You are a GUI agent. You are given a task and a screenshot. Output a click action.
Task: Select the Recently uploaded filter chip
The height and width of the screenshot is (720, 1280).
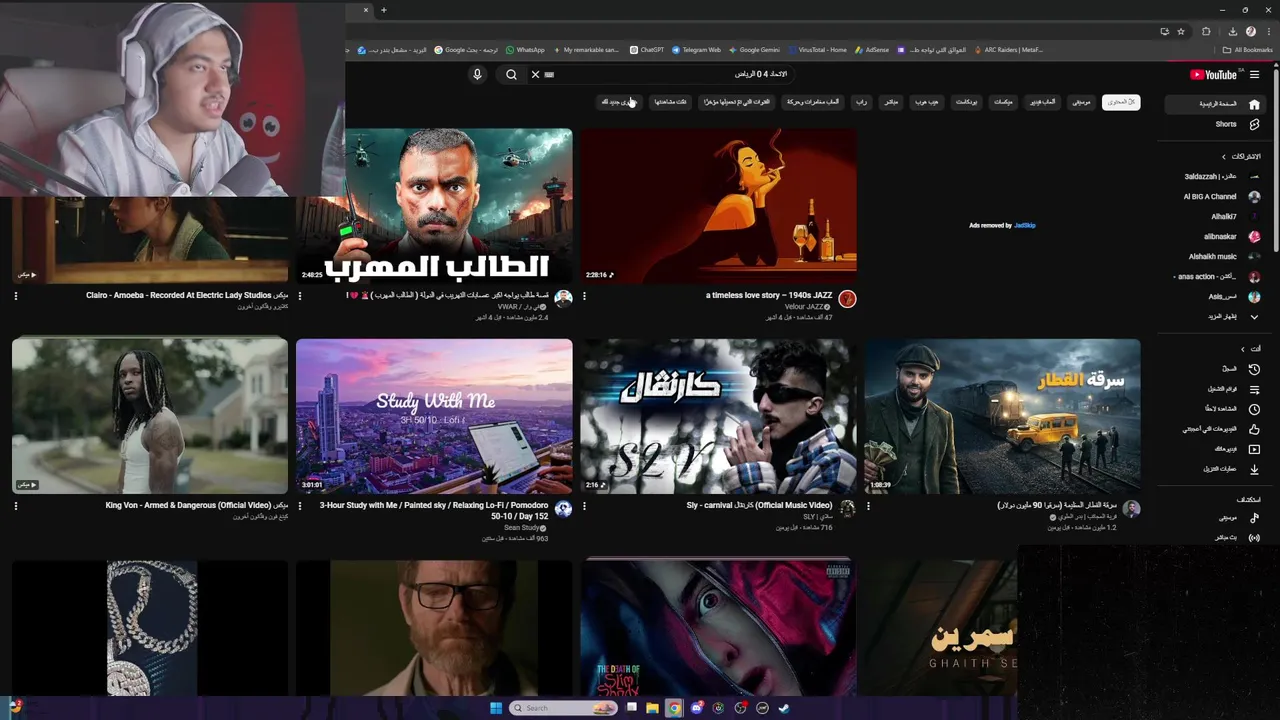coord(737,102)
